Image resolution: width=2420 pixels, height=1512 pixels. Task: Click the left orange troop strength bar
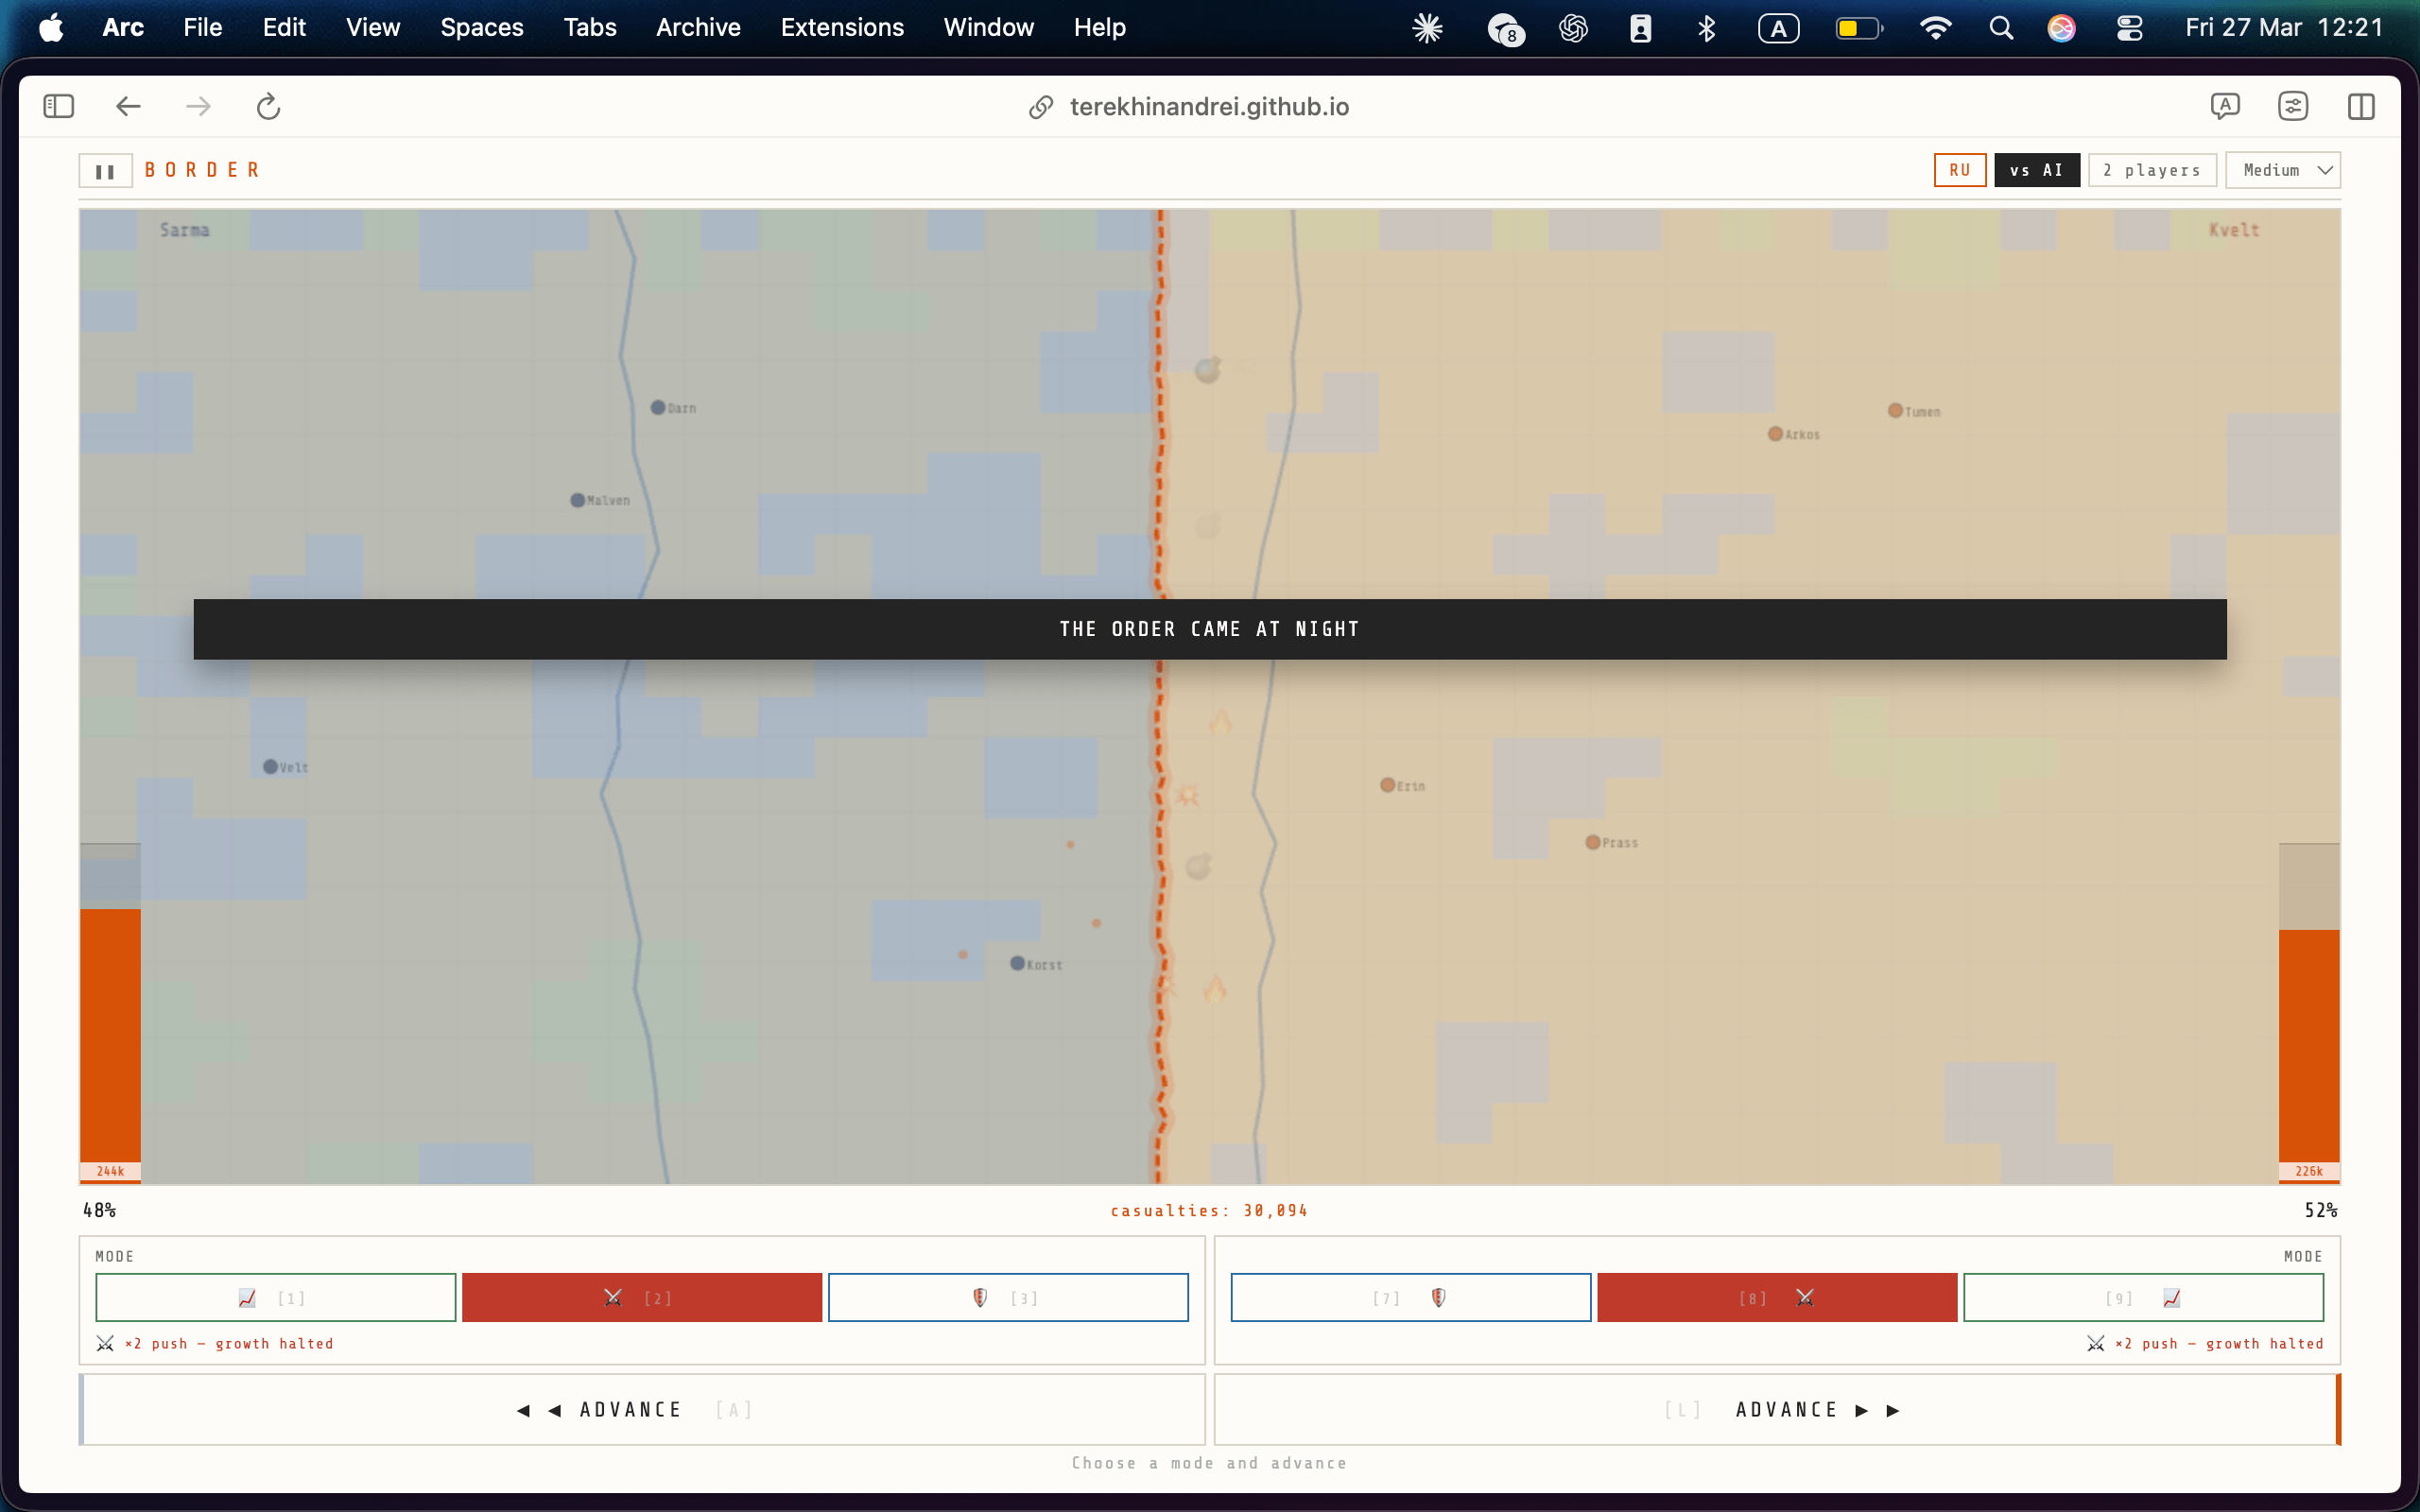[110, 1035]
